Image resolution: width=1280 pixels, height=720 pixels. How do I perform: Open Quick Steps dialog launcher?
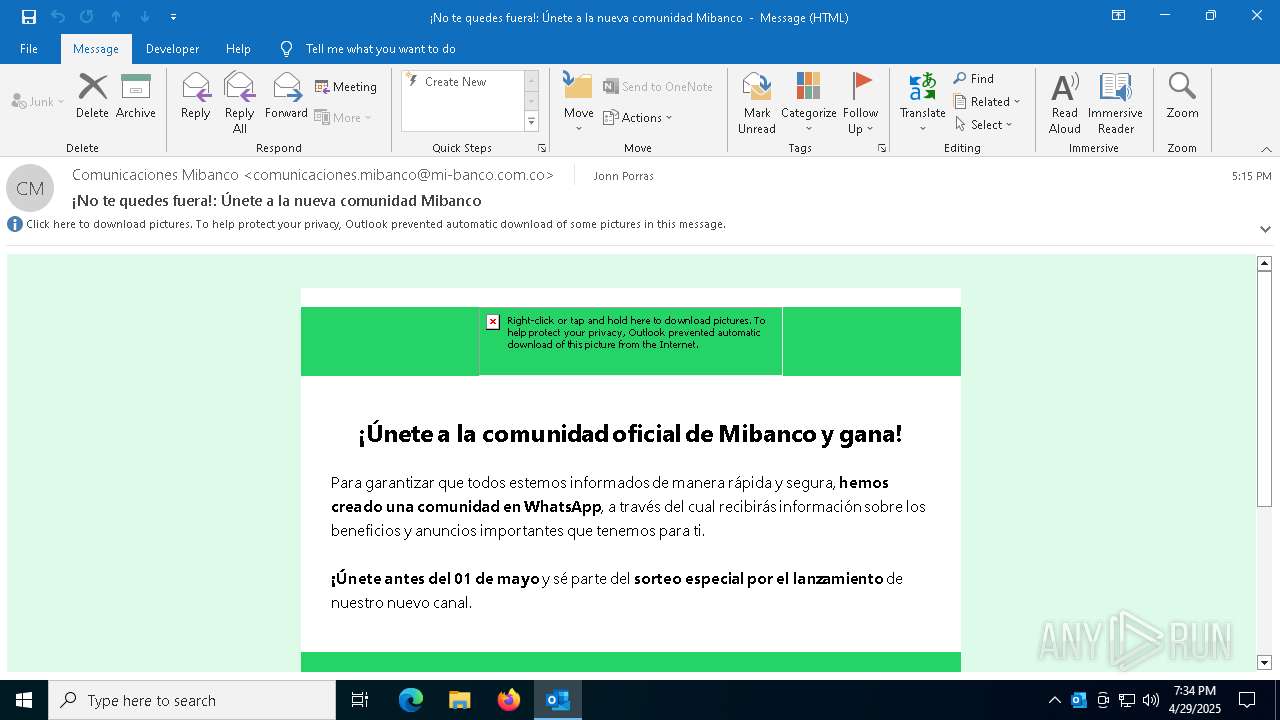click(542, 148)
